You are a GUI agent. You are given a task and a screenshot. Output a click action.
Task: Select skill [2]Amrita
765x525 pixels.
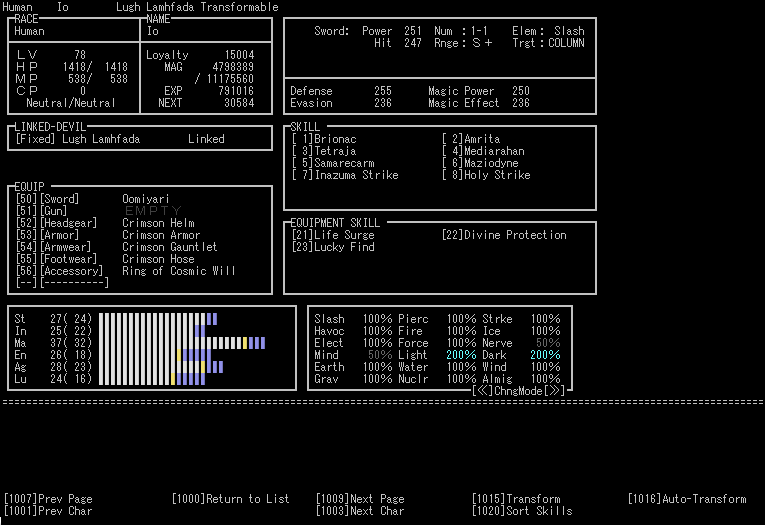click(x=471, y=139)
